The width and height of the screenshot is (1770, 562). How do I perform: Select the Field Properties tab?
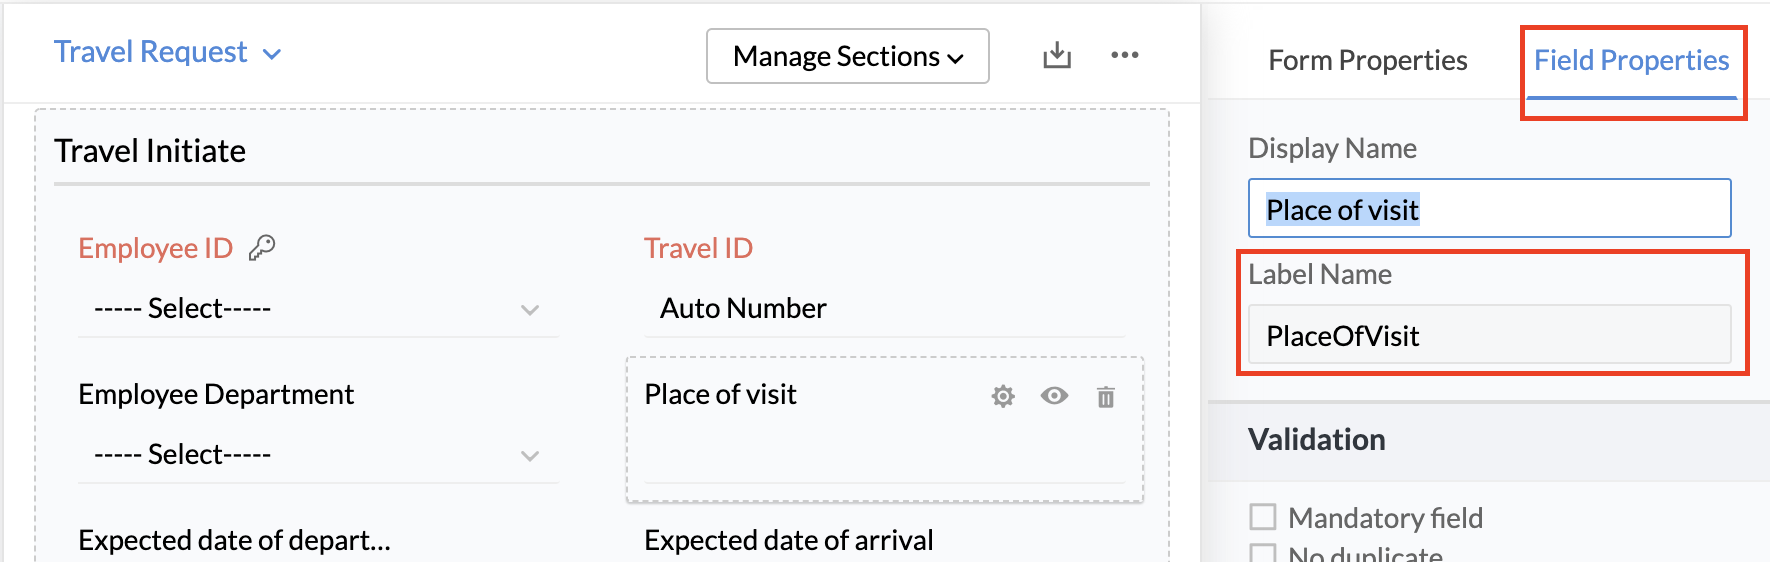coord(1631,61)
